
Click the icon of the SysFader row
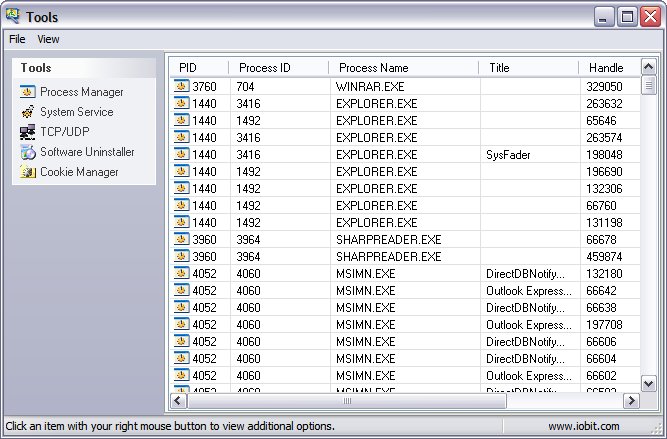click(182, 154)
